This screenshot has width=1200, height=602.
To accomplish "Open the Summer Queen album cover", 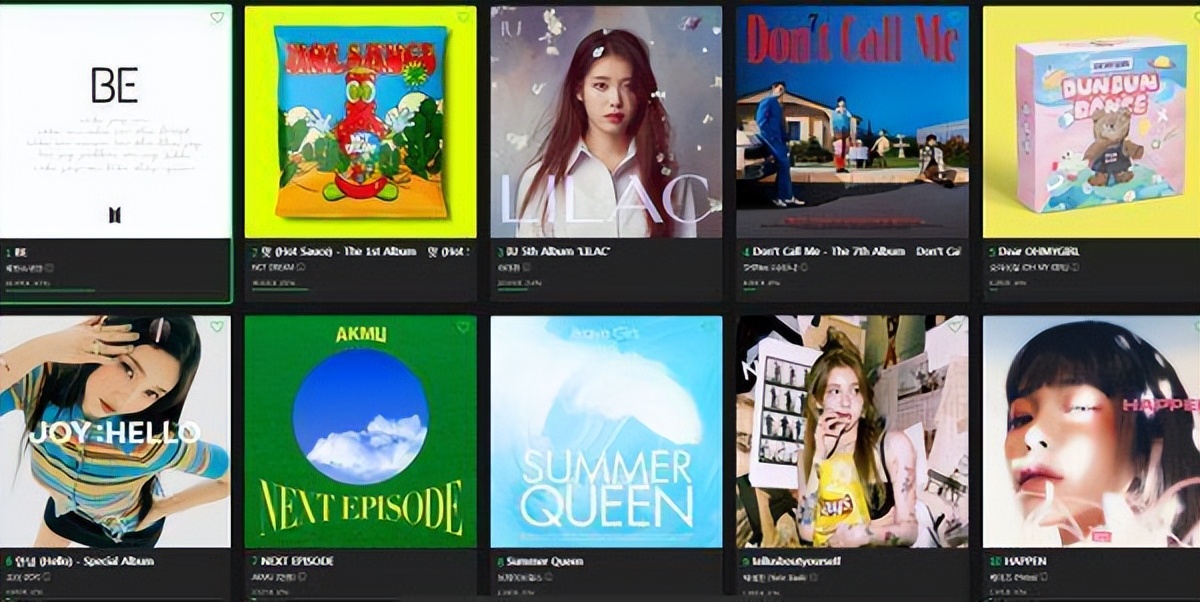I will (x=606, y=432).
